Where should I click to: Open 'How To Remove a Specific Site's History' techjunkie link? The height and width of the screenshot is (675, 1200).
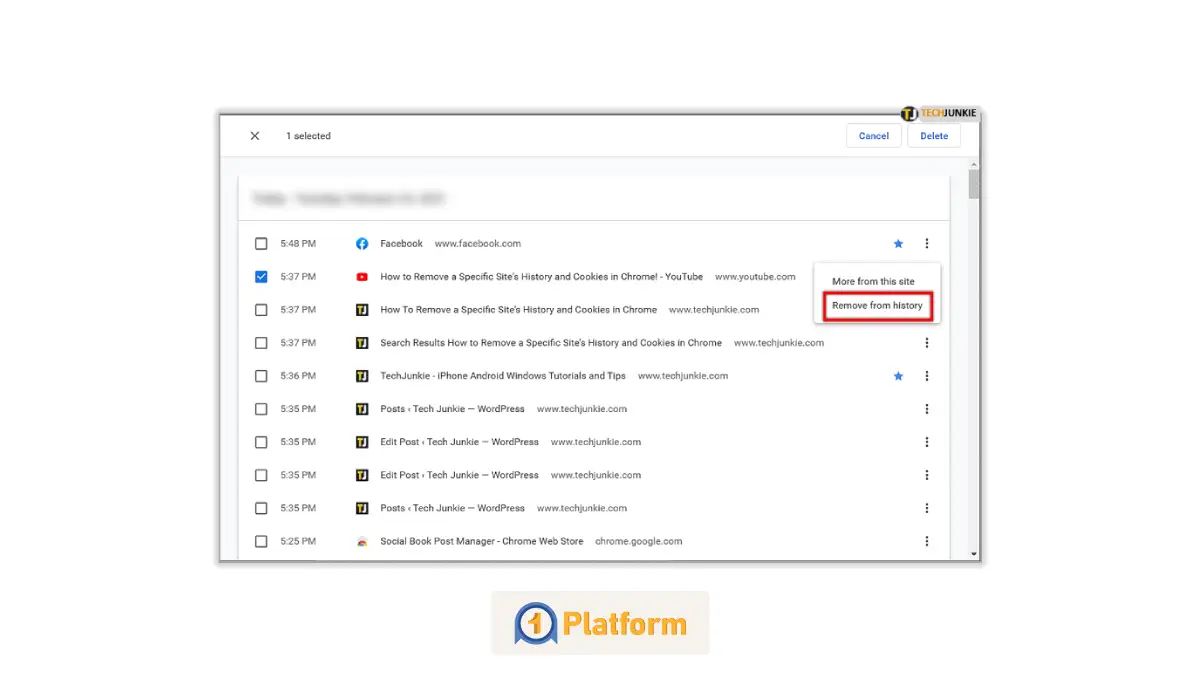tap(518, 310)
